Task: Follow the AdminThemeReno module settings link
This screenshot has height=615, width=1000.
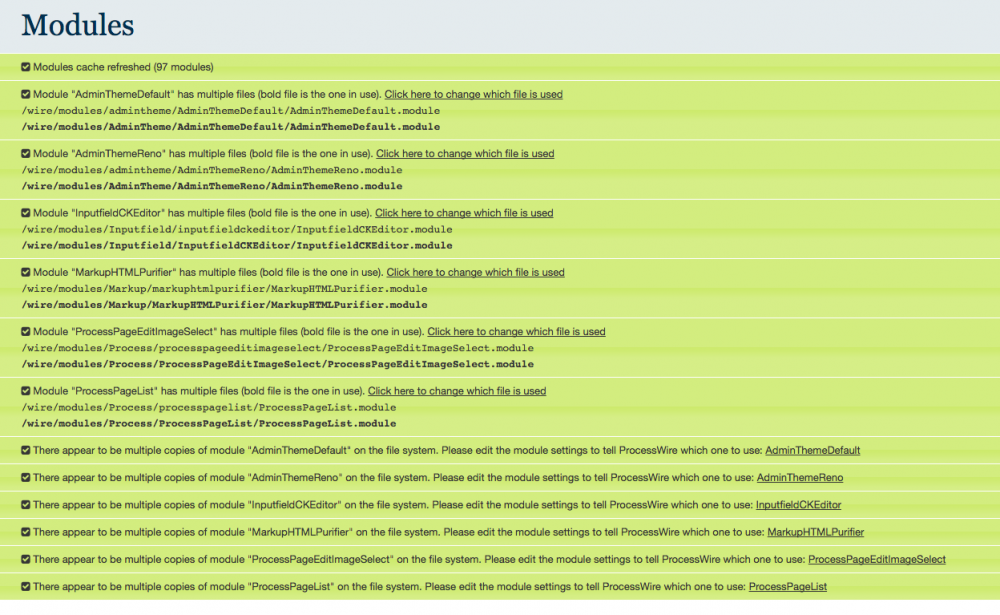Action: [800, 478]
